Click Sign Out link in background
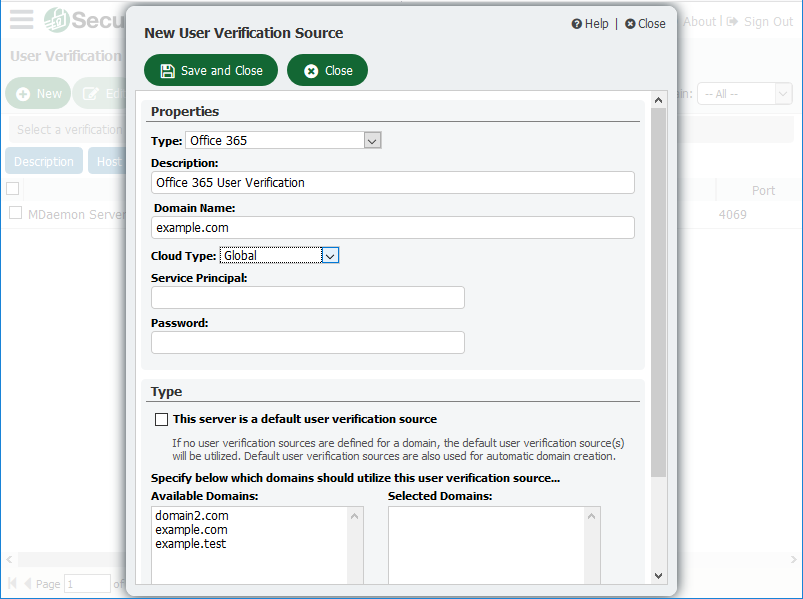This screenshot has height=599, width=803. (x=760, y=22)
